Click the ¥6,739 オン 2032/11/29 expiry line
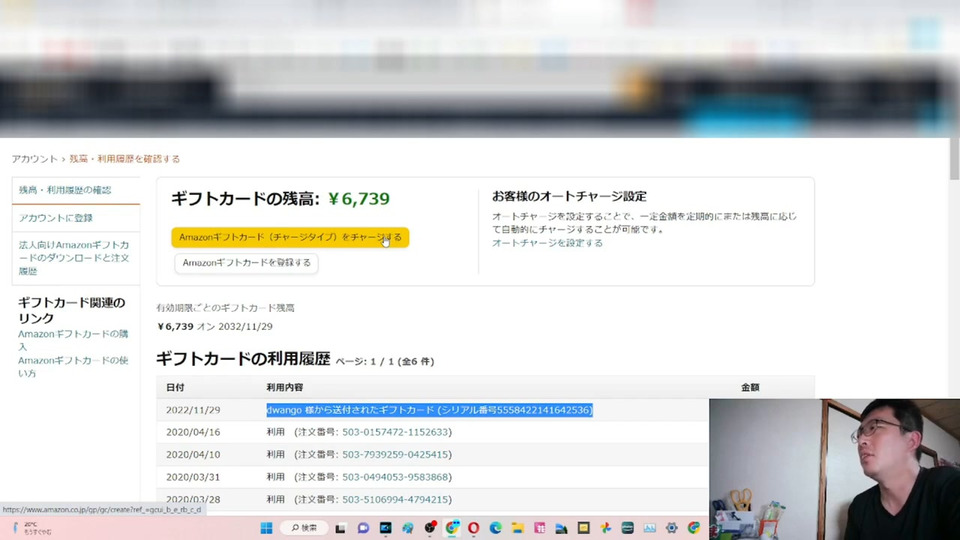The image size is (960, 540). point(215,327)
